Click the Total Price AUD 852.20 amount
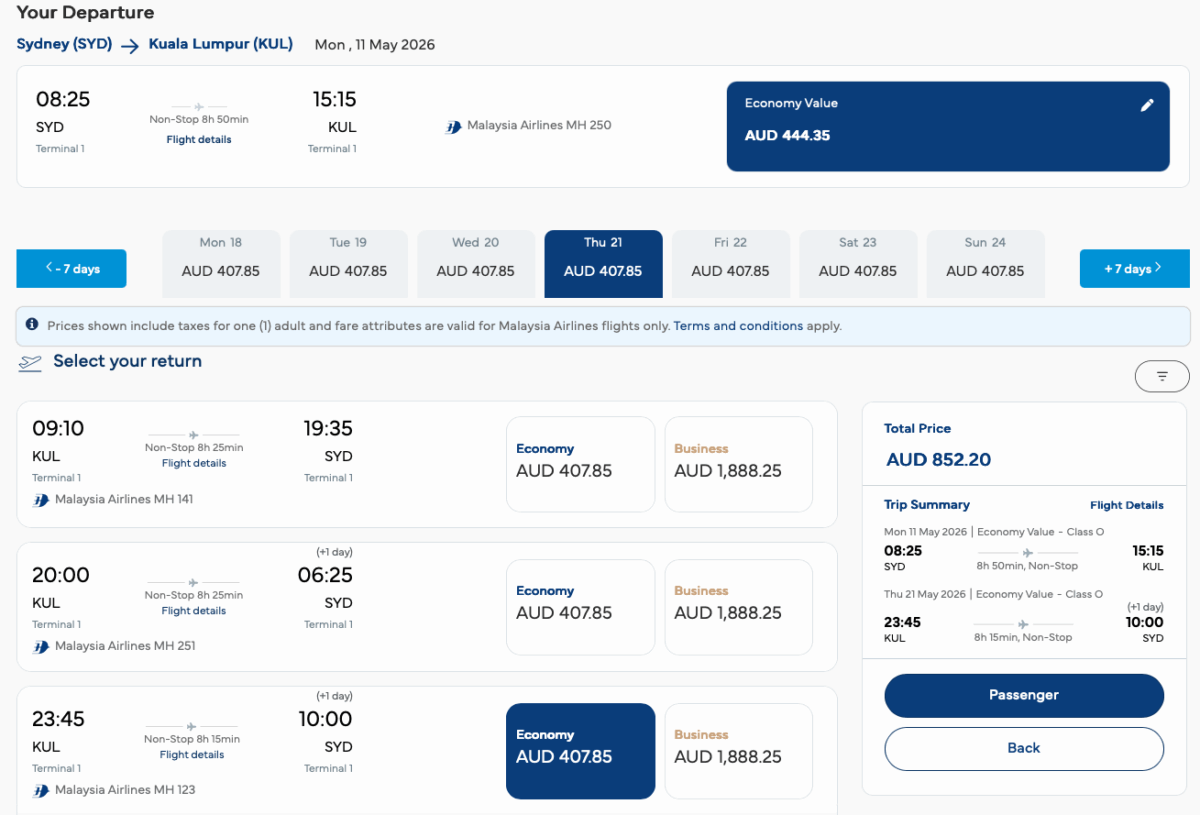Image resolution: width=1200 pixels, height=815 pixels. tap(939, 460)
